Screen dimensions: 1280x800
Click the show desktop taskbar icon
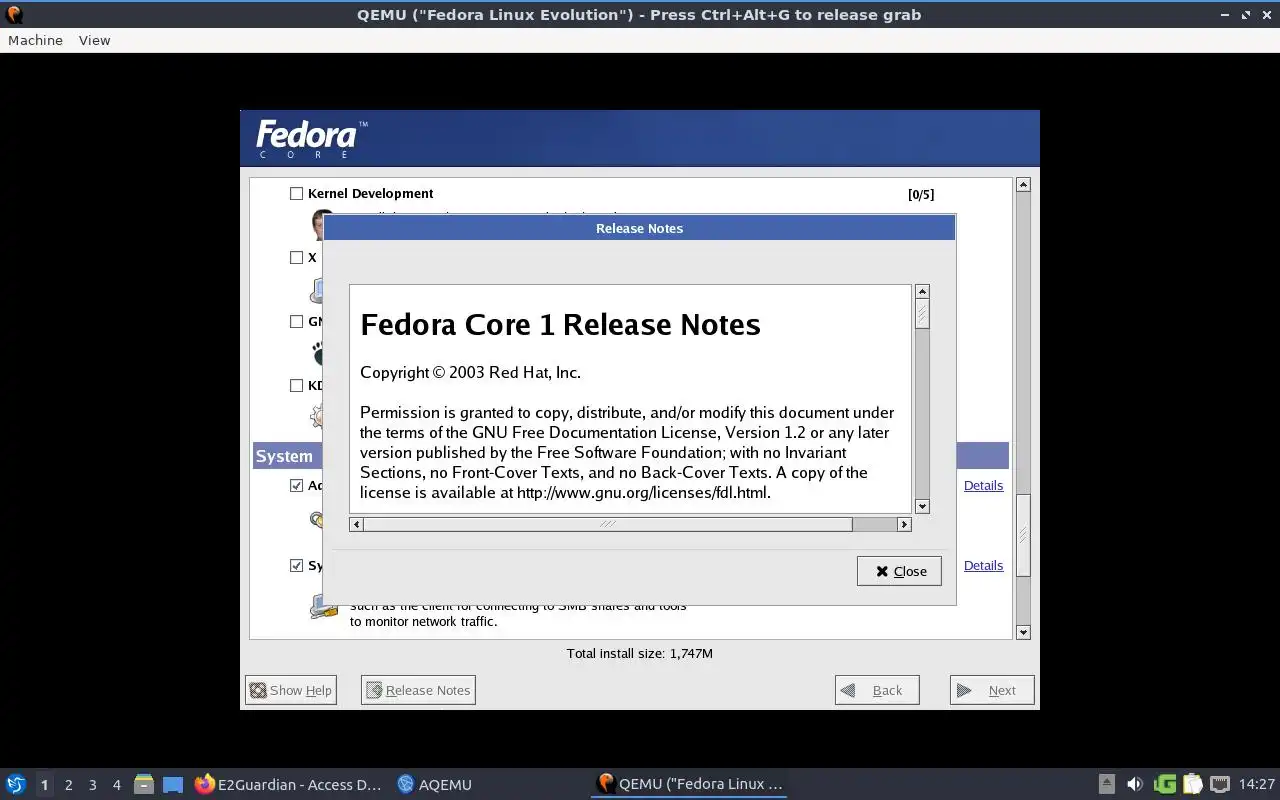click(x=173, y=784)
